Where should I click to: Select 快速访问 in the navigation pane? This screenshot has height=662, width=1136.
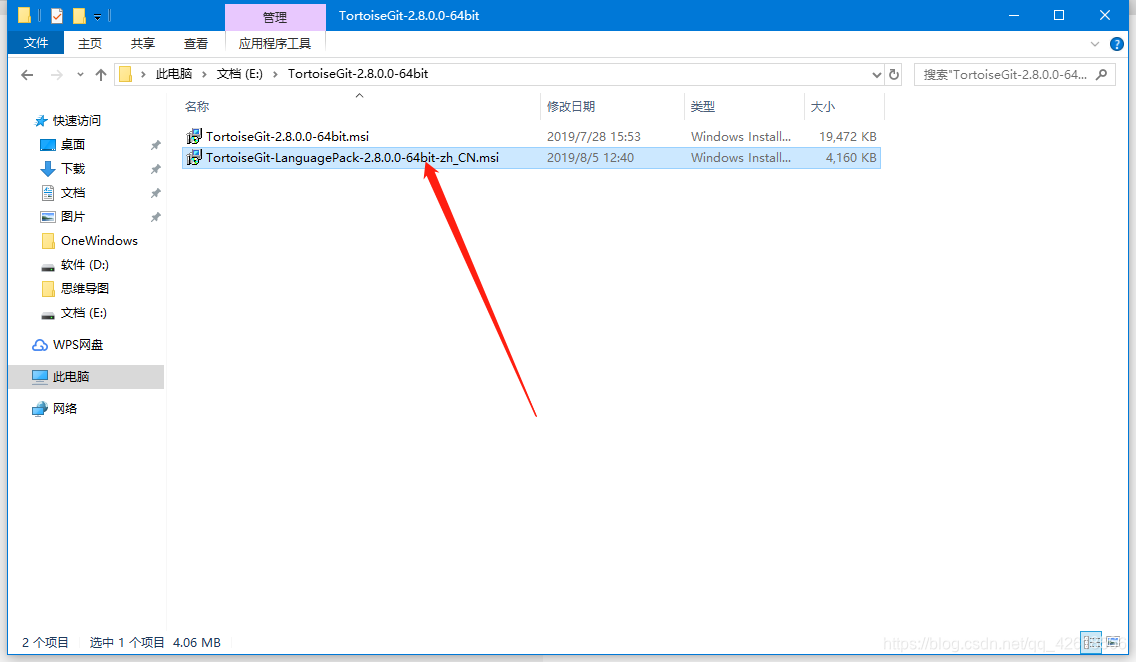76,120
